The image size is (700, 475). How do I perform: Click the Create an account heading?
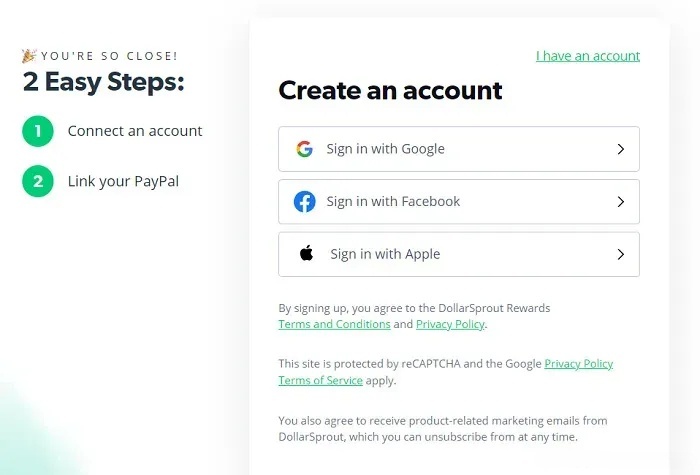(x=390, y=91)
